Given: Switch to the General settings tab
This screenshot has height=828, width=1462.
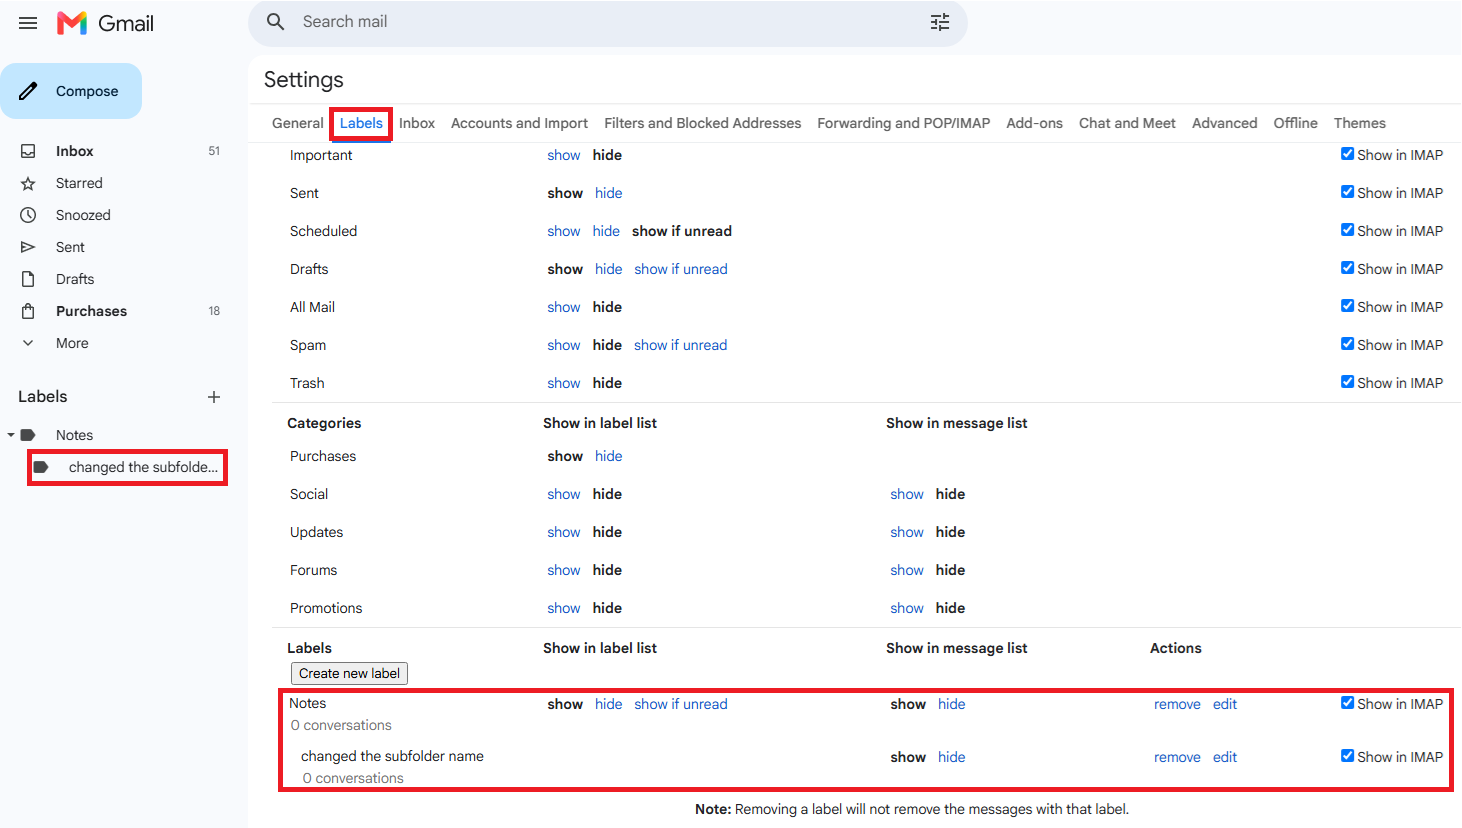Looking at the screenshot, I should [x=298, y=123].
